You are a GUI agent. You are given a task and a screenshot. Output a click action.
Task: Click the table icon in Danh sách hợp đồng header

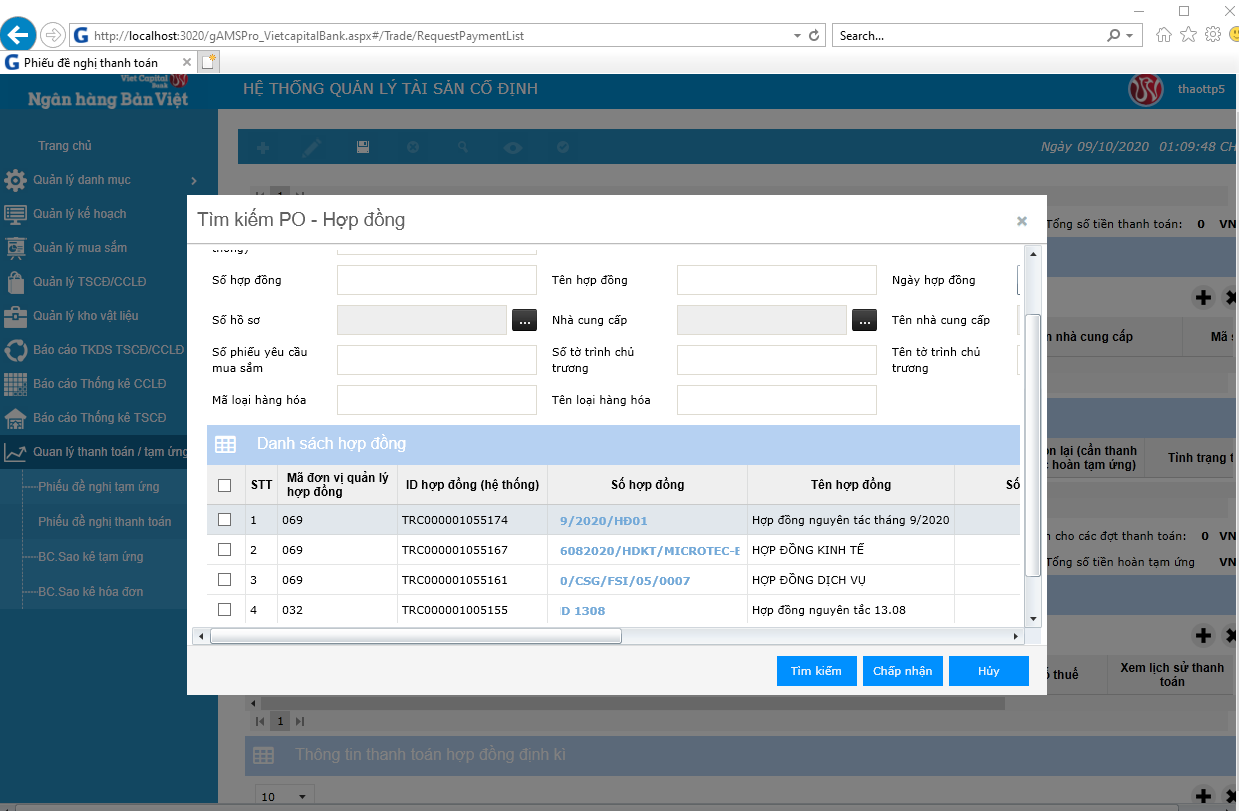[x=225, y=444]
